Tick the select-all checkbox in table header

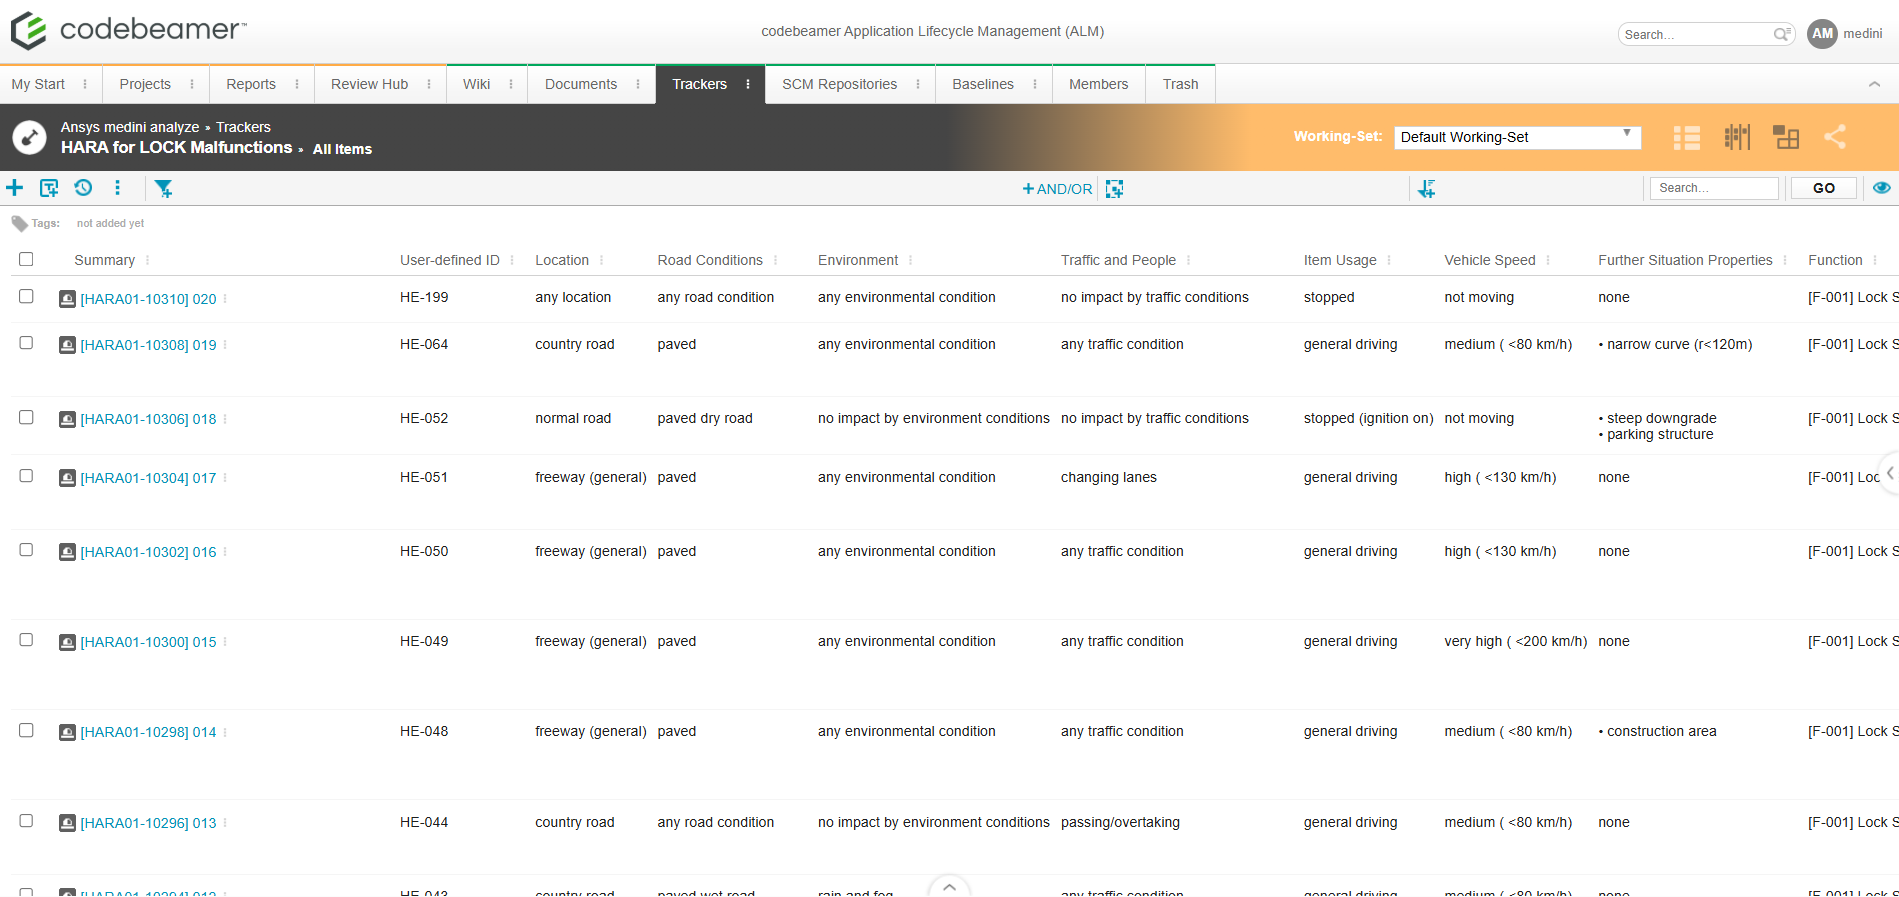pos(26,259)
